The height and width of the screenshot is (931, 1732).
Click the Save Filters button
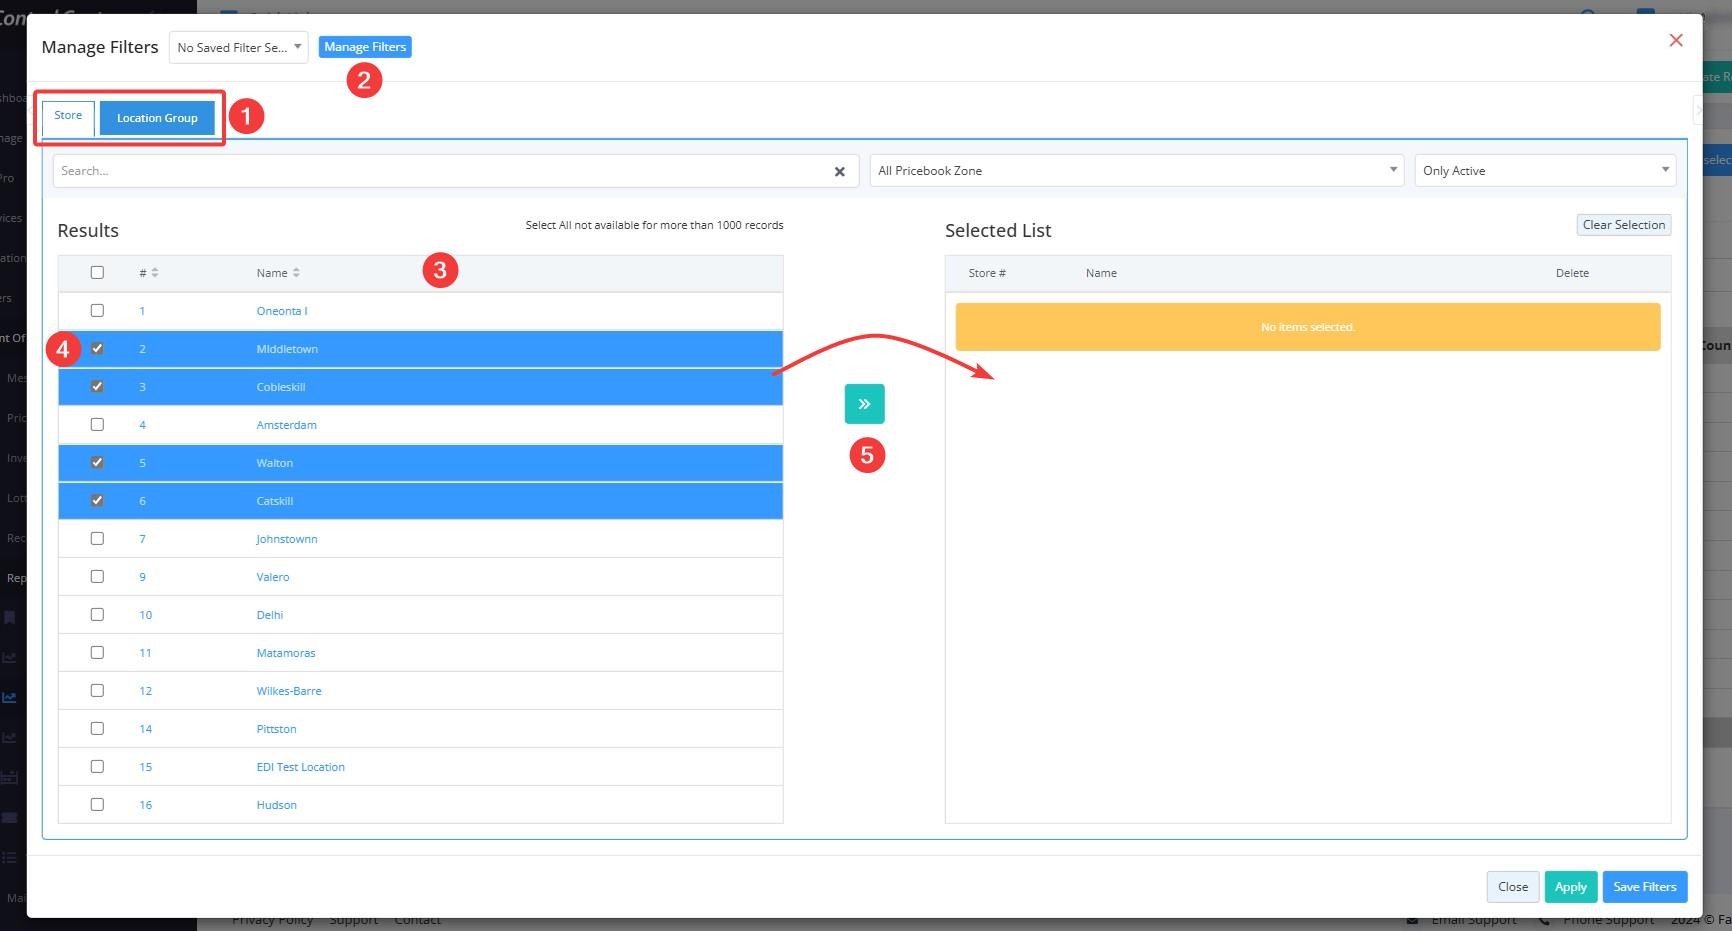pos(1644,887)
